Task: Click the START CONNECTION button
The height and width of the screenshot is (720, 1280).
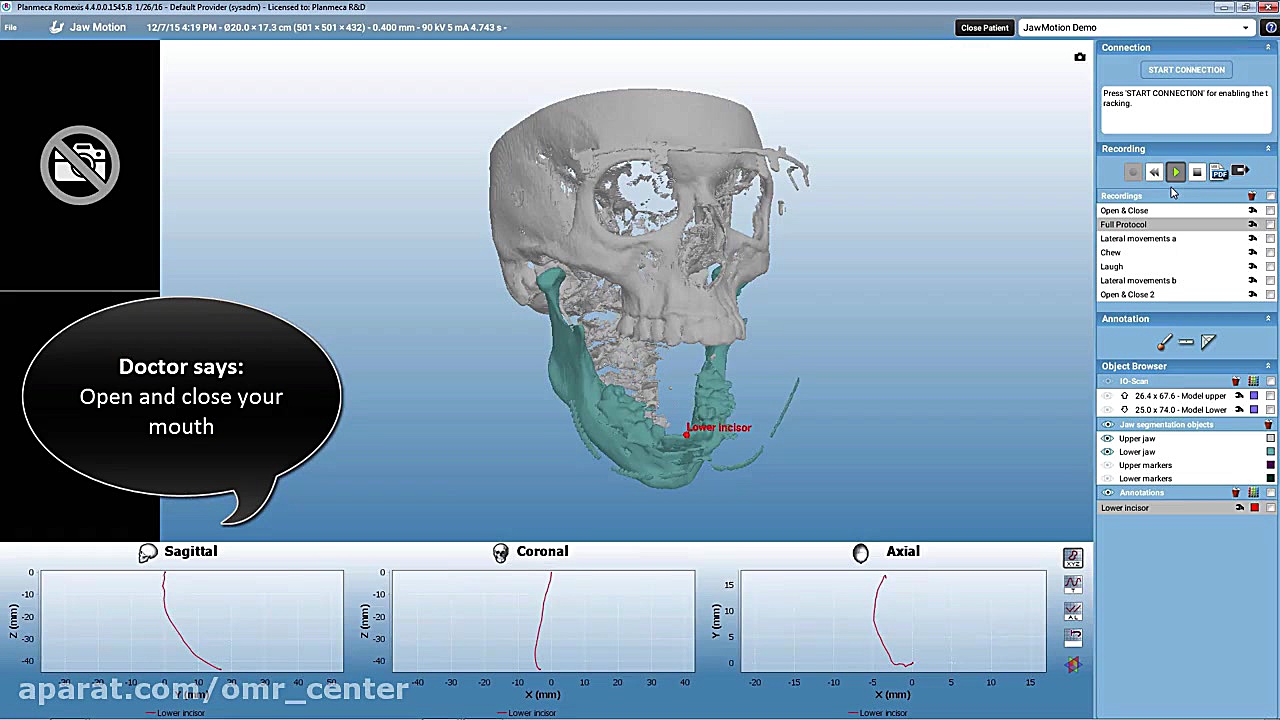Action: point(1186,70)
